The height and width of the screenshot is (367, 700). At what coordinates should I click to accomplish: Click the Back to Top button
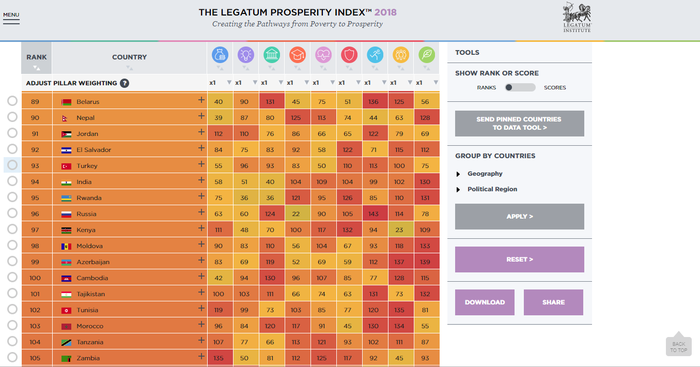tap(679, 344)
